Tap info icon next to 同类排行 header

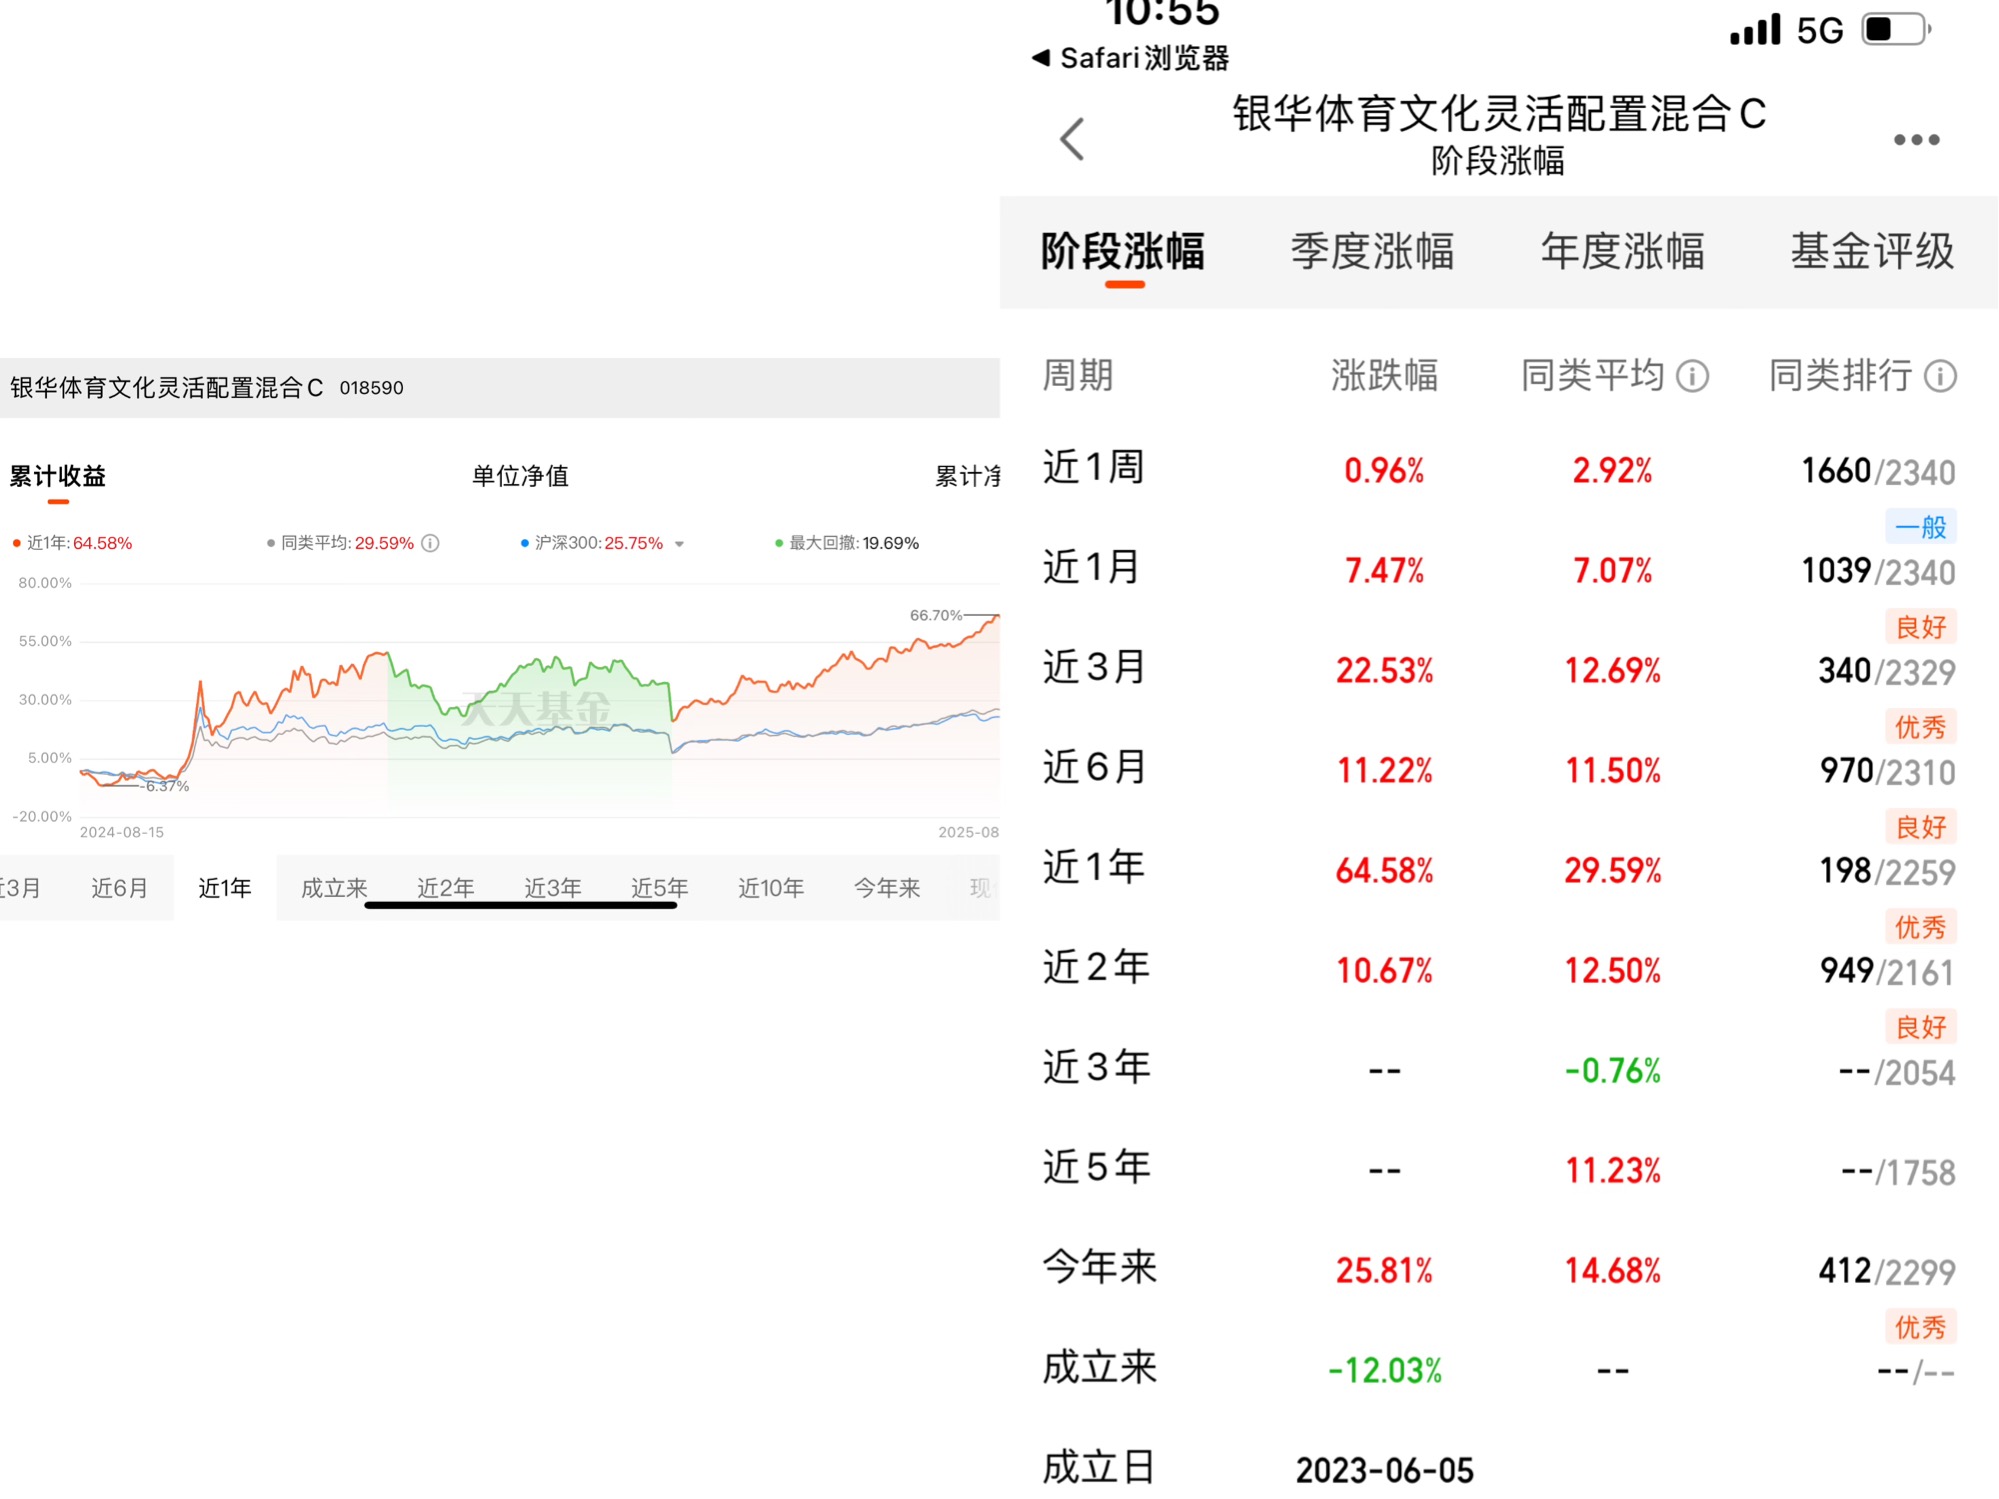pos(1940,377)
